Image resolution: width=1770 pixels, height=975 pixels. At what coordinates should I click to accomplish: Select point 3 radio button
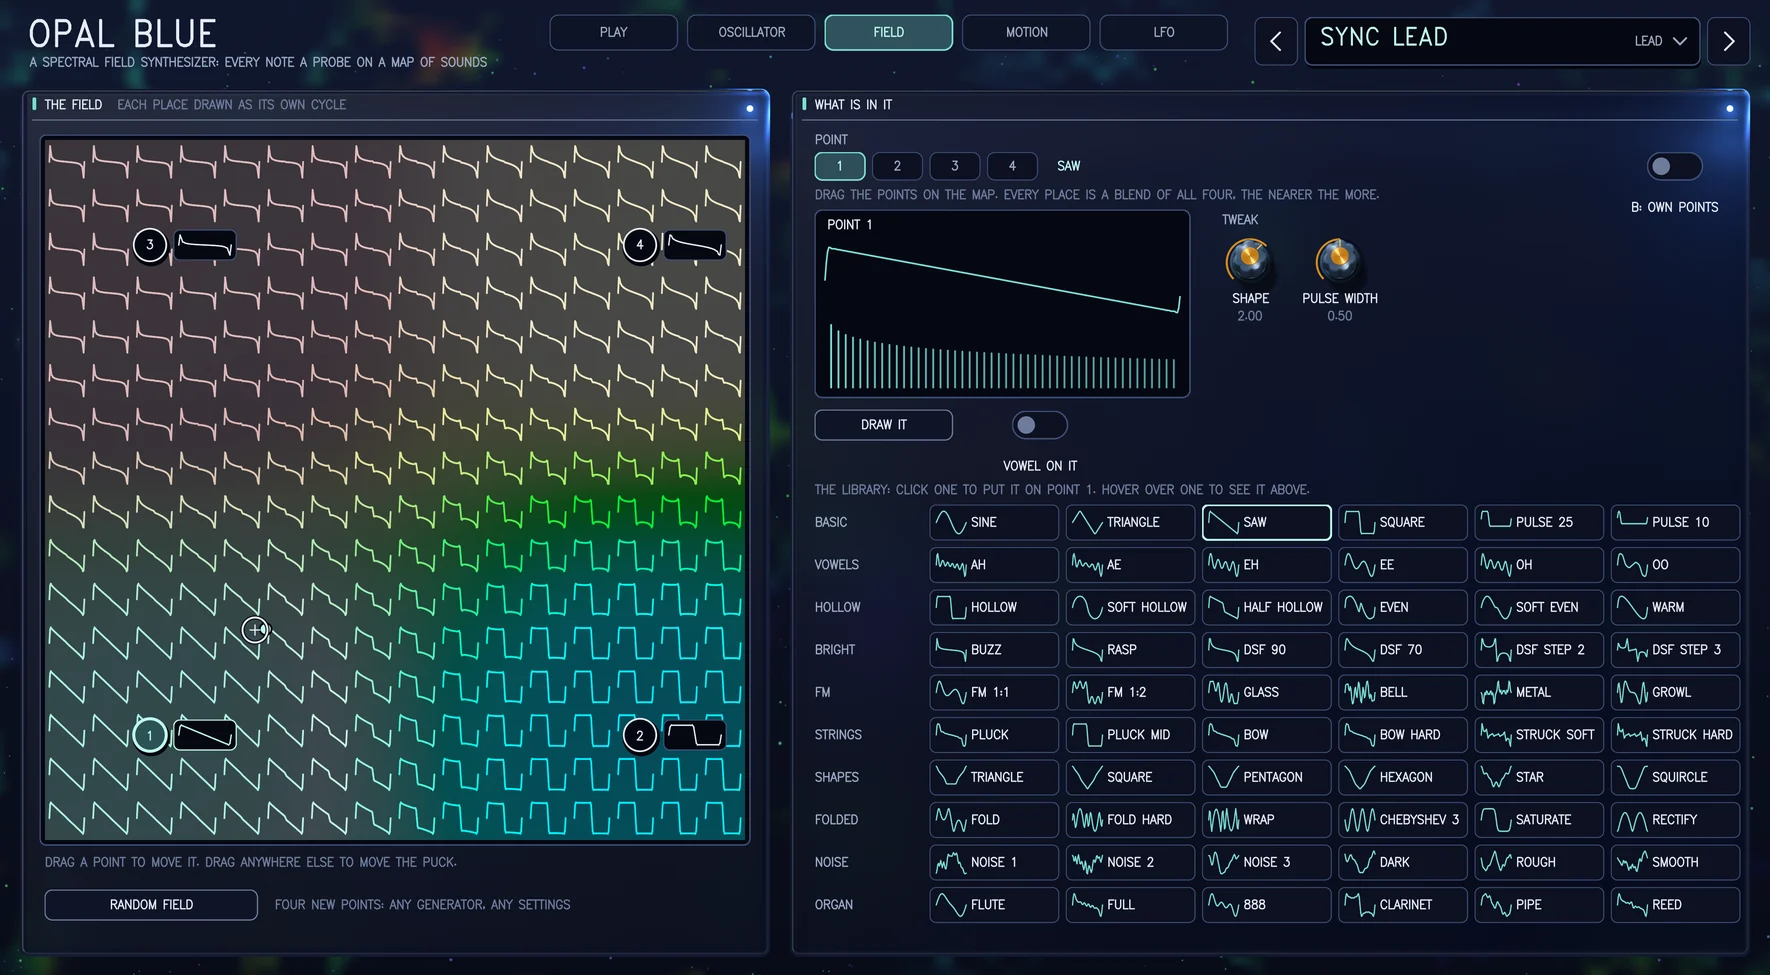(955, 166)
